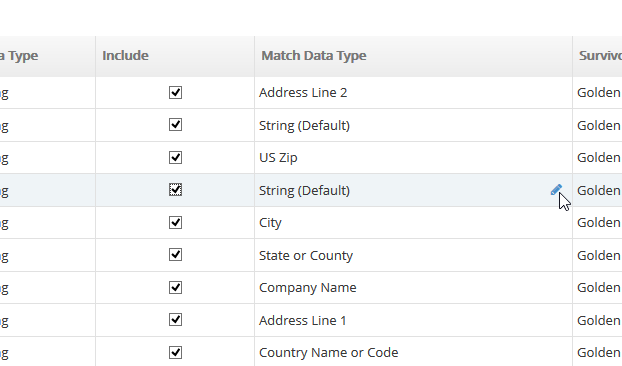Uncheck Include beside first String (Default) row
622x366 pixels.
point(175,125)
